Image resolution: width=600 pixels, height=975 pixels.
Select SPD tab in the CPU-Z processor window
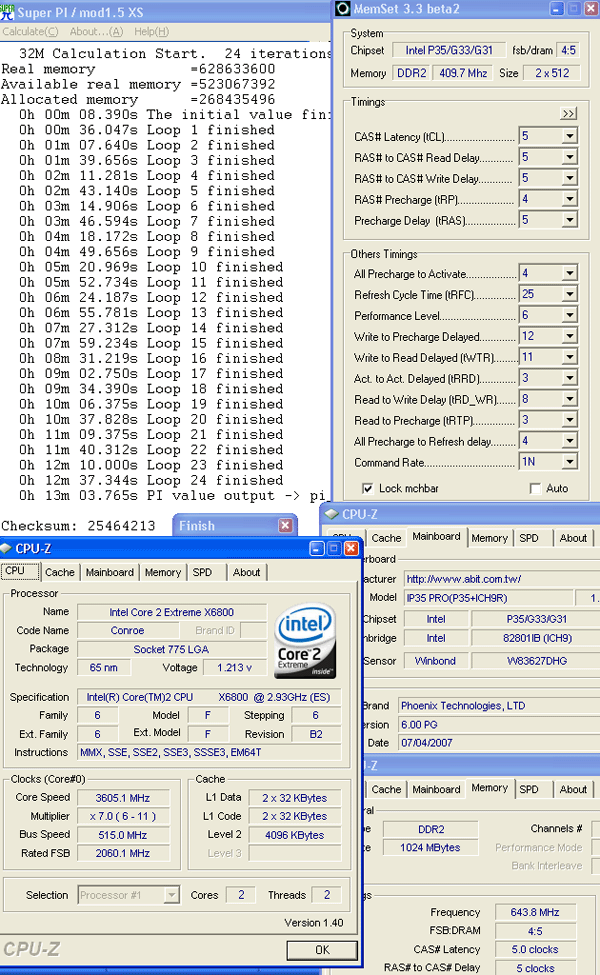click(x=202, y=573)
